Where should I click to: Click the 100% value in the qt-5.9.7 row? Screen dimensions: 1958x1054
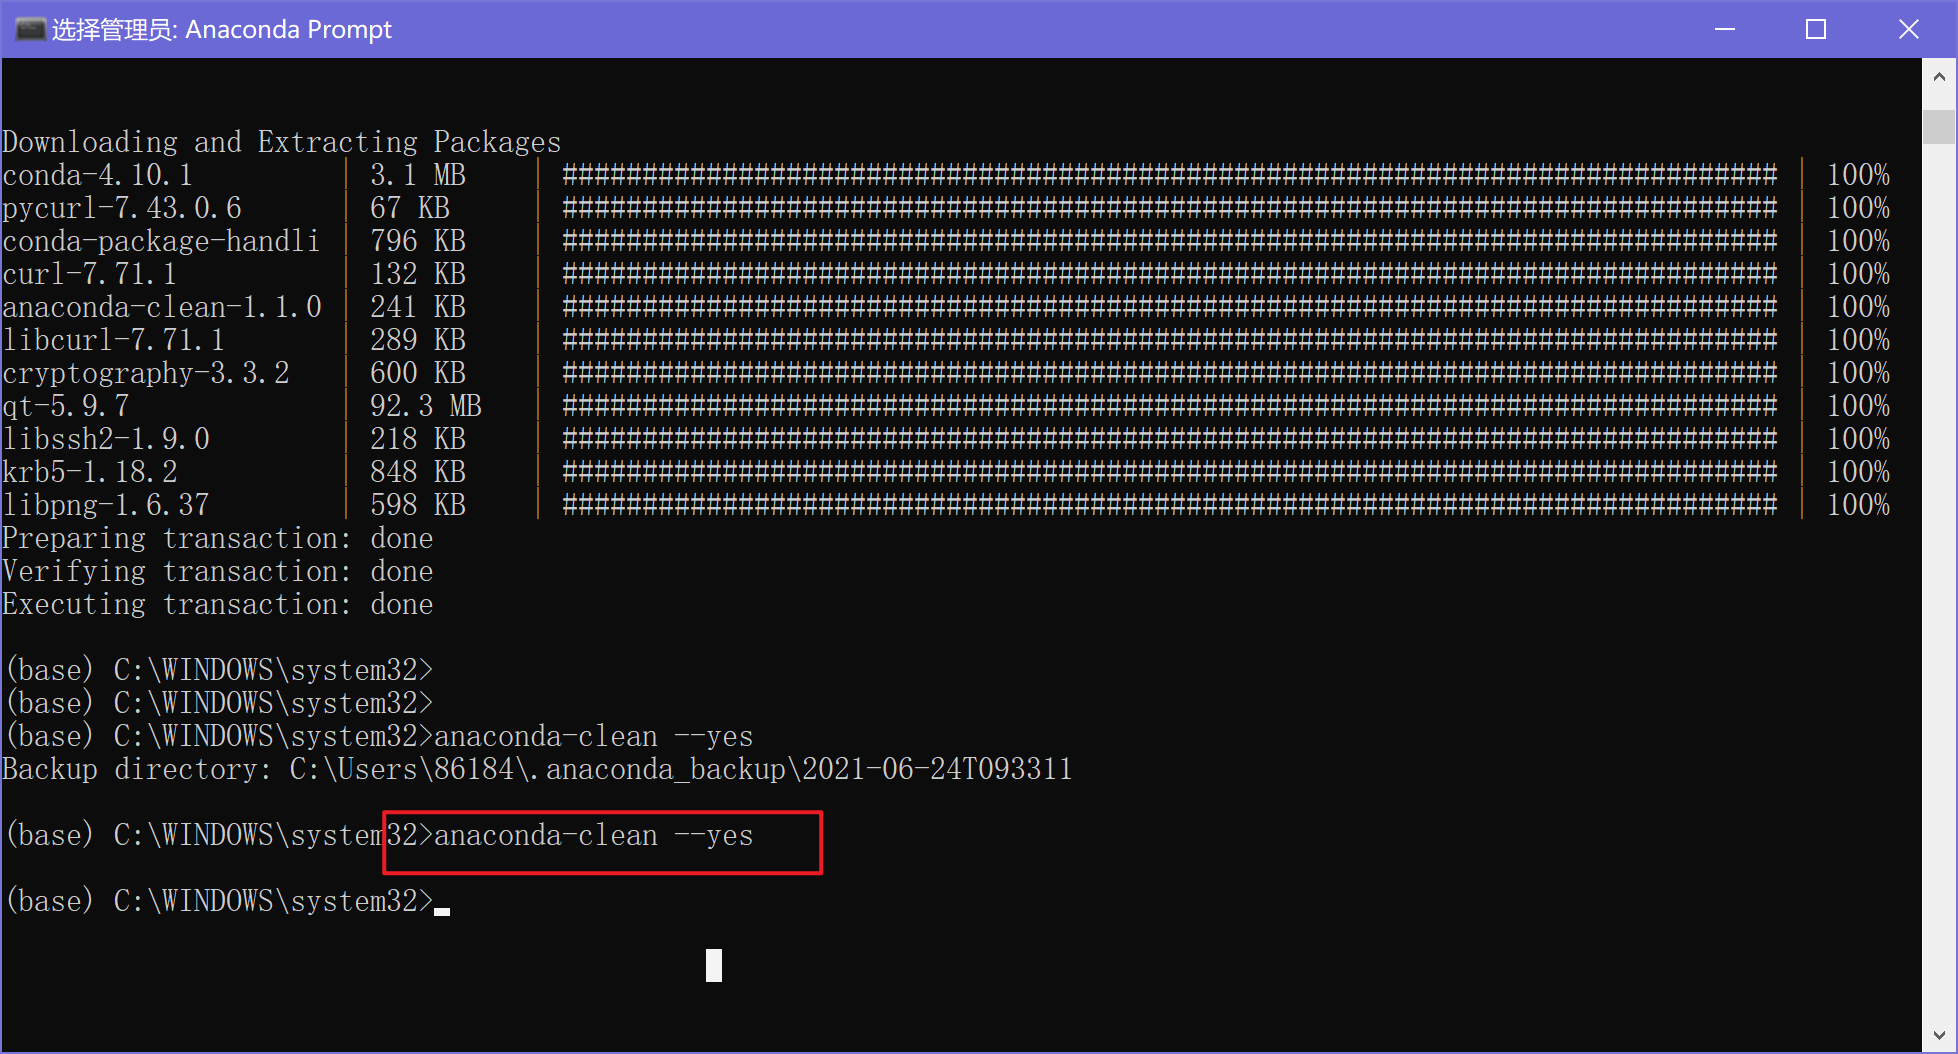coord(1858,406)
